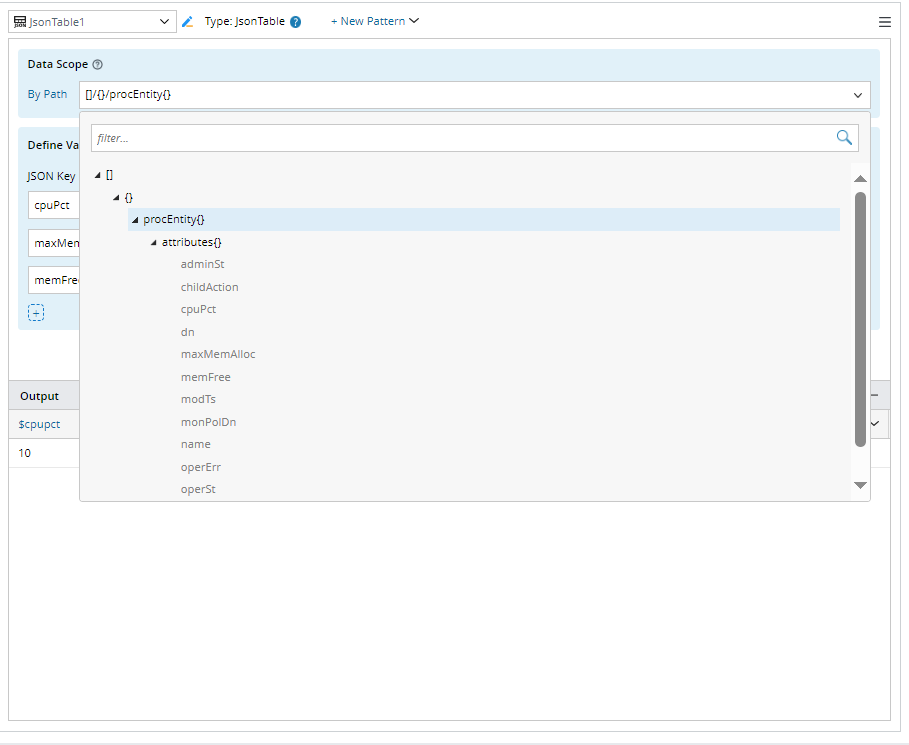The width and height of the screenshot is (909, 745).
Task: Click the search magnifier icon in filter box
Action: point(844,138)
